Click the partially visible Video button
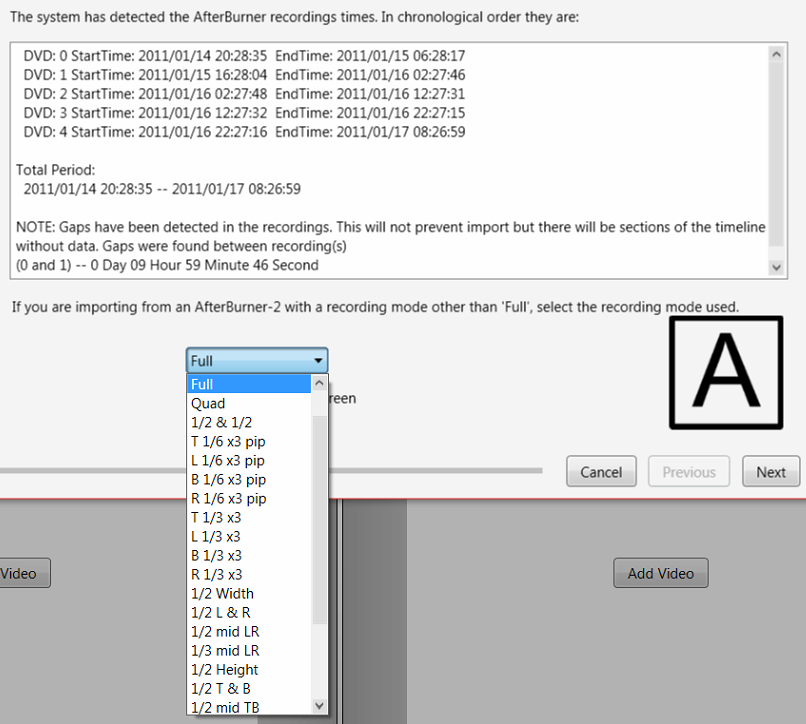The height and width of the screenshot is (724, 806). pos(25,573)
